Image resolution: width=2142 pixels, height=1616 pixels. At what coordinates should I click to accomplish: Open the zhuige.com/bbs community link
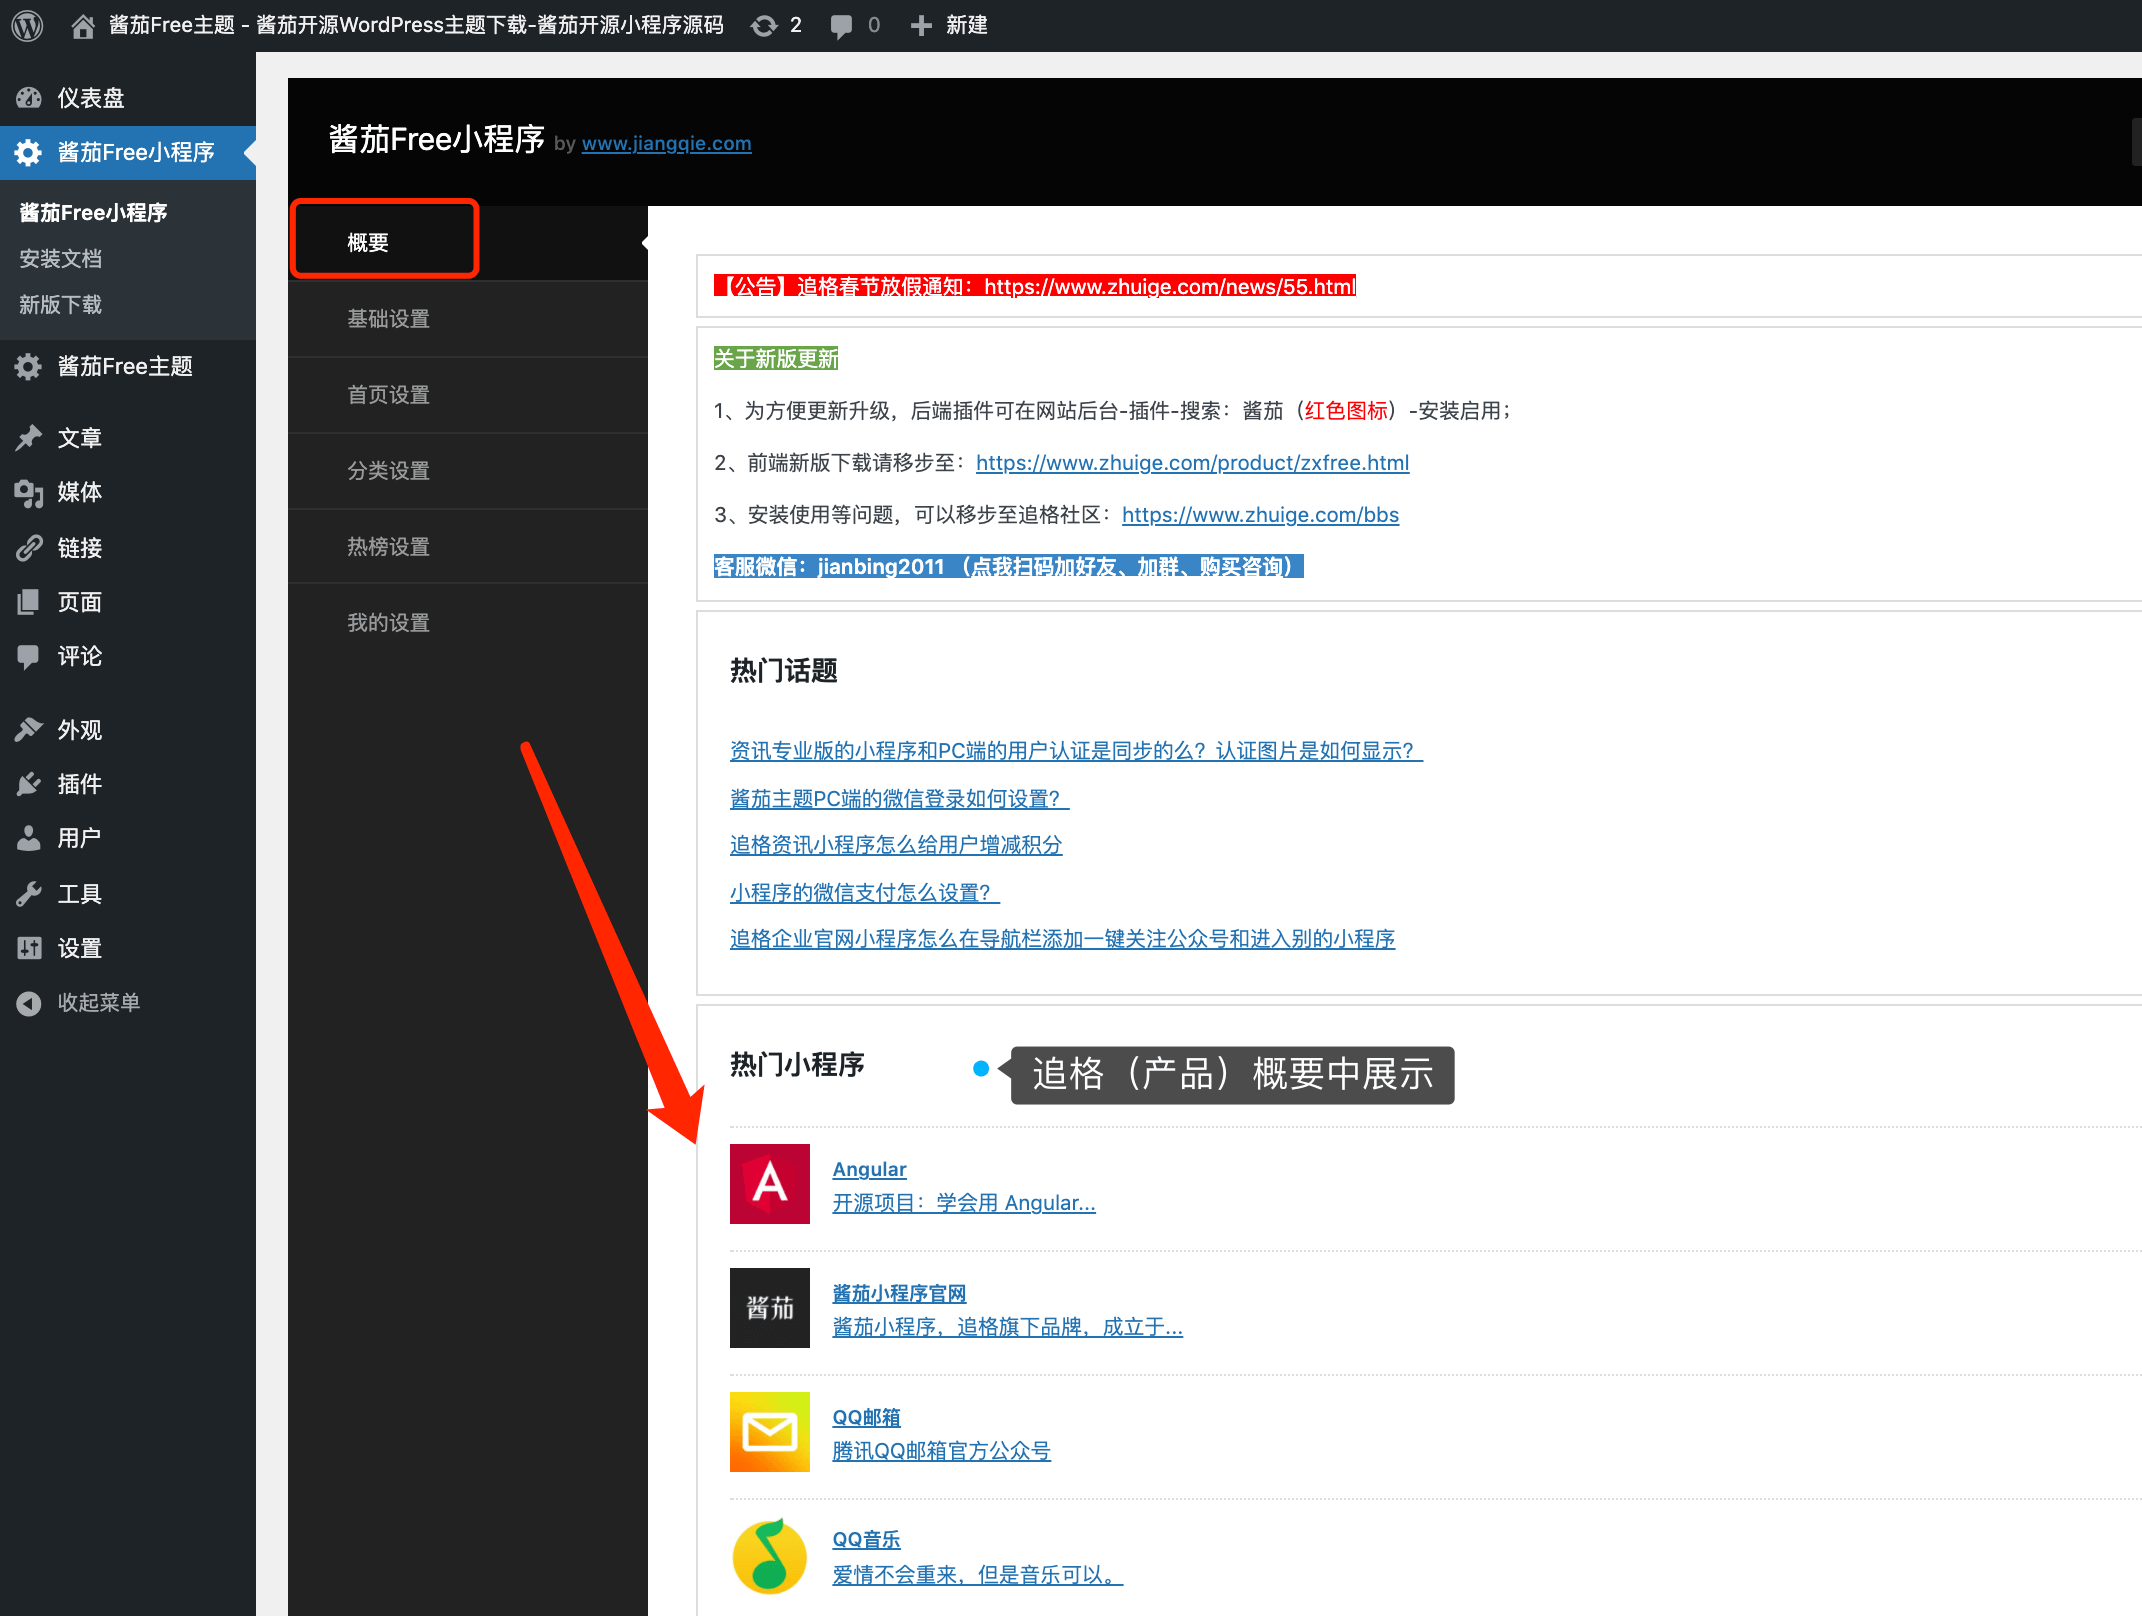pos(1260,515)
